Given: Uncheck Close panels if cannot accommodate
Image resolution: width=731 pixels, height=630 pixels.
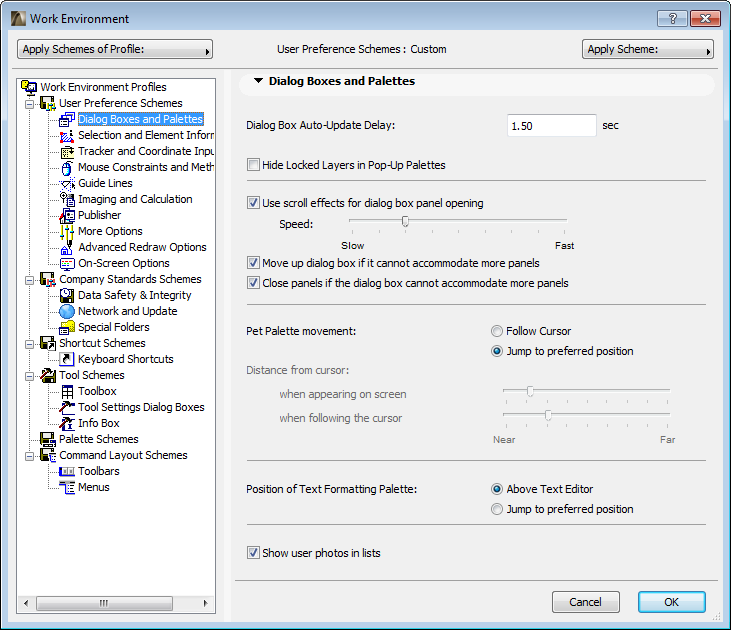Looking at the screenshot, I should pyautogui.click(x=253, y=283).
